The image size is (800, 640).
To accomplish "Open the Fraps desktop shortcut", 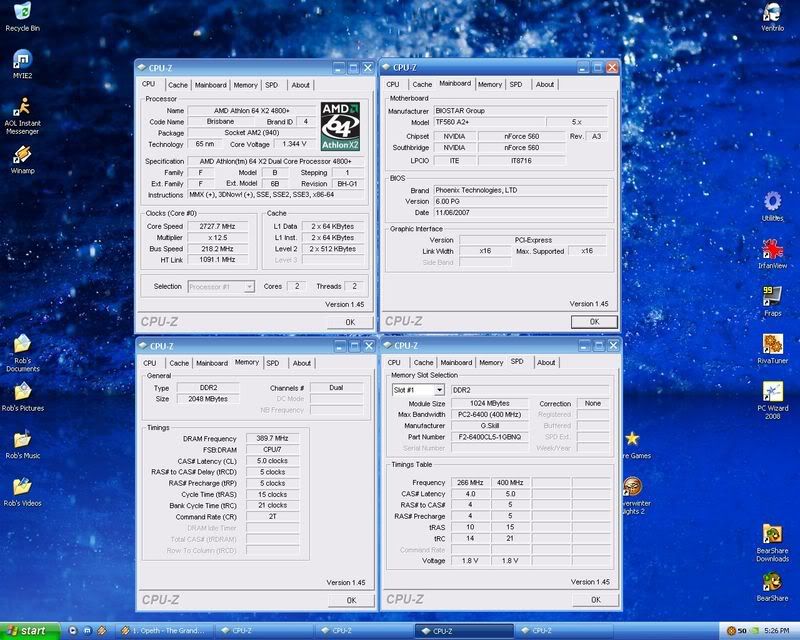I will pyautogui.click(x=772, y=296).
